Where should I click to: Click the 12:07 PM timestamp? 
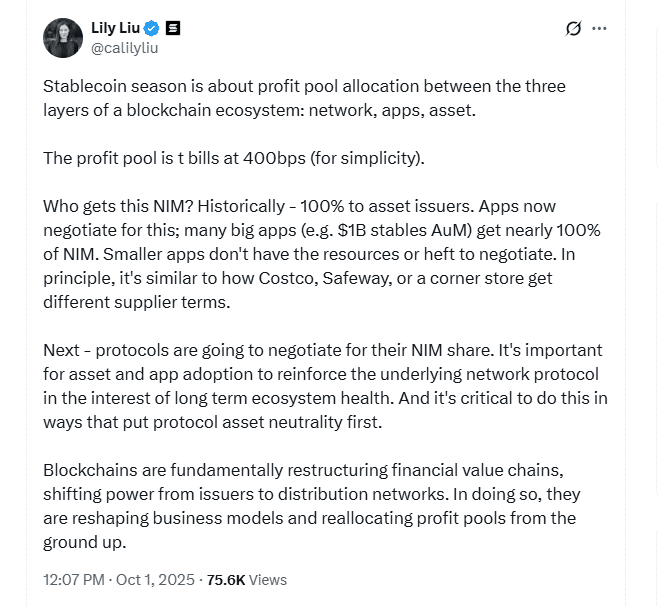75,579
